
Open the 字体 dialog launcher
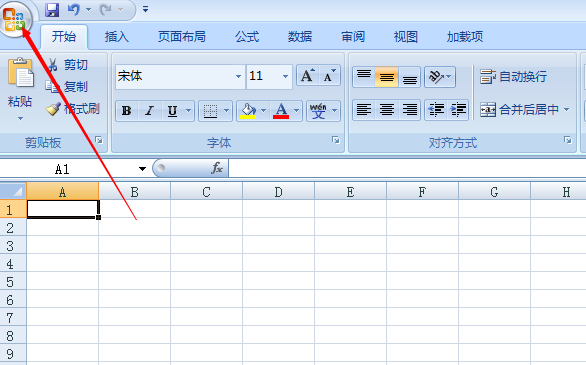[x=336, y=140]
